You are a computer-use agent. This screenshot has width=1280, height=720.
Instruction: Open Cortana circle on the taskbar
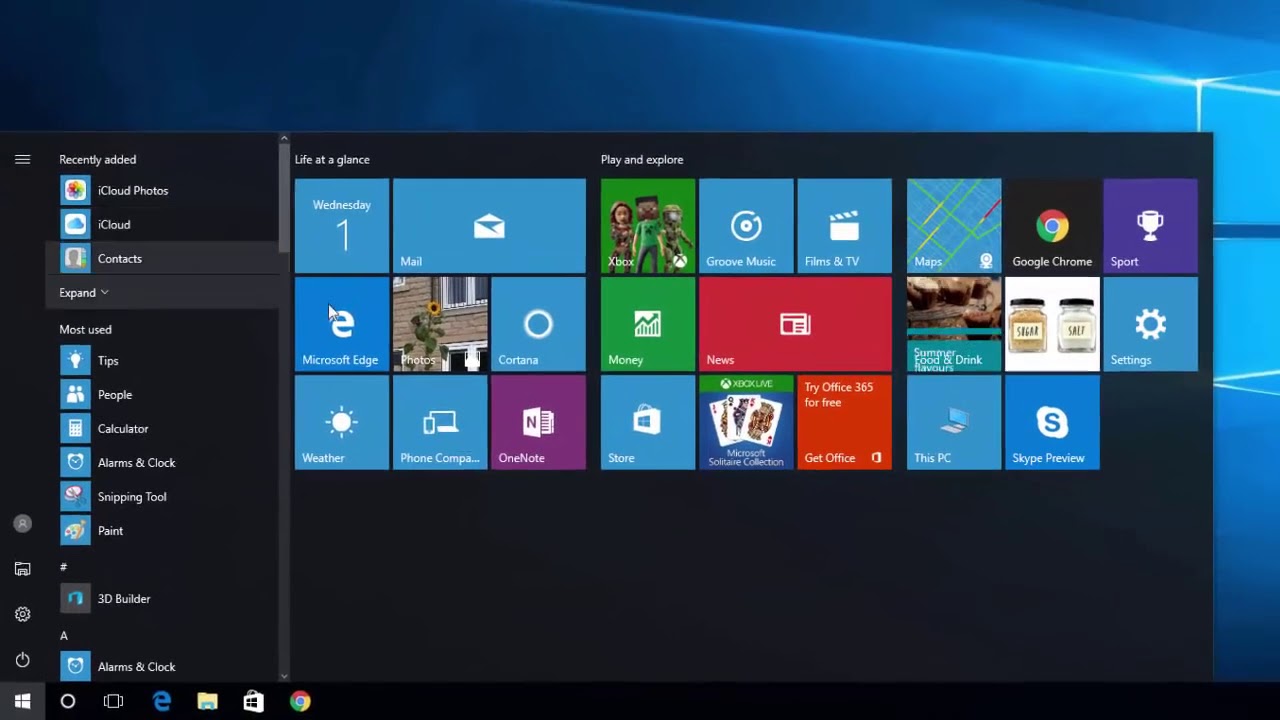click(x=68, y=701)
